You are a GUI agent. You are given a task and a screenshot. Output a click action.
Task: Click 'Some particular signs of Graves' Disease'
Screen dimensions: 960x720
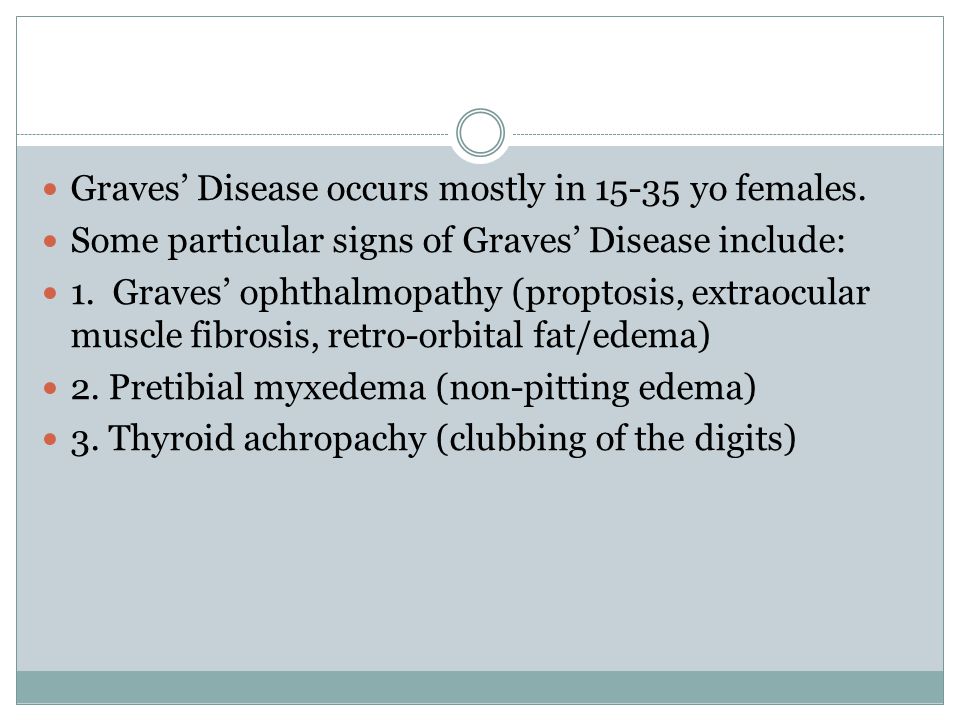(x=389, y=241)
